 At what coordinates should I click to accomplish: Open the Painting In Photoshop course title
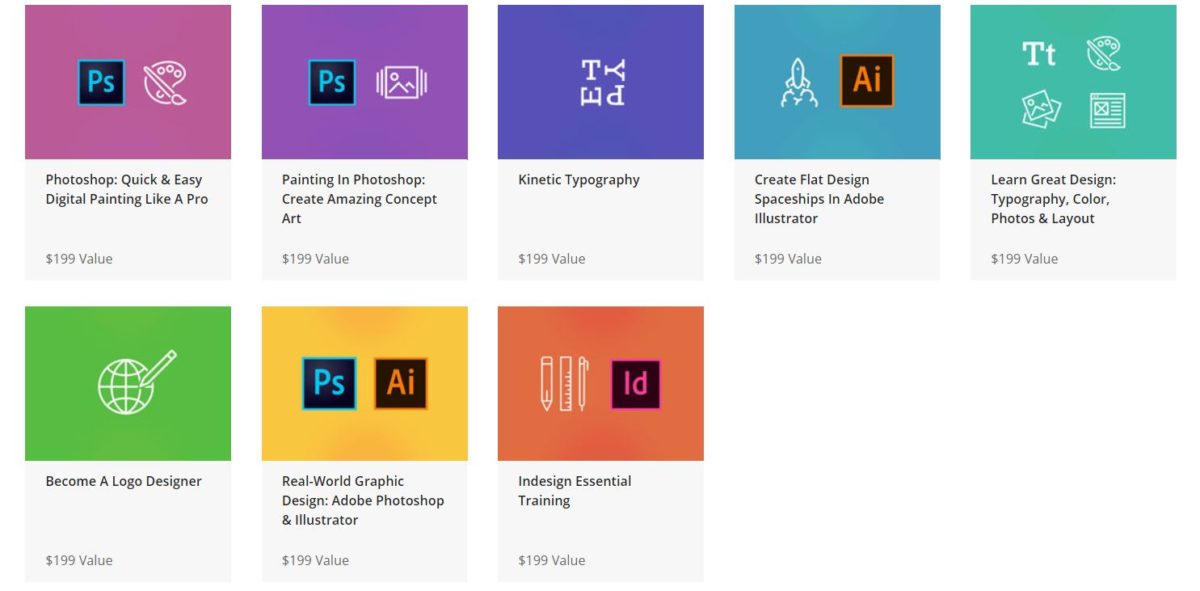click(x=359, y=199)
